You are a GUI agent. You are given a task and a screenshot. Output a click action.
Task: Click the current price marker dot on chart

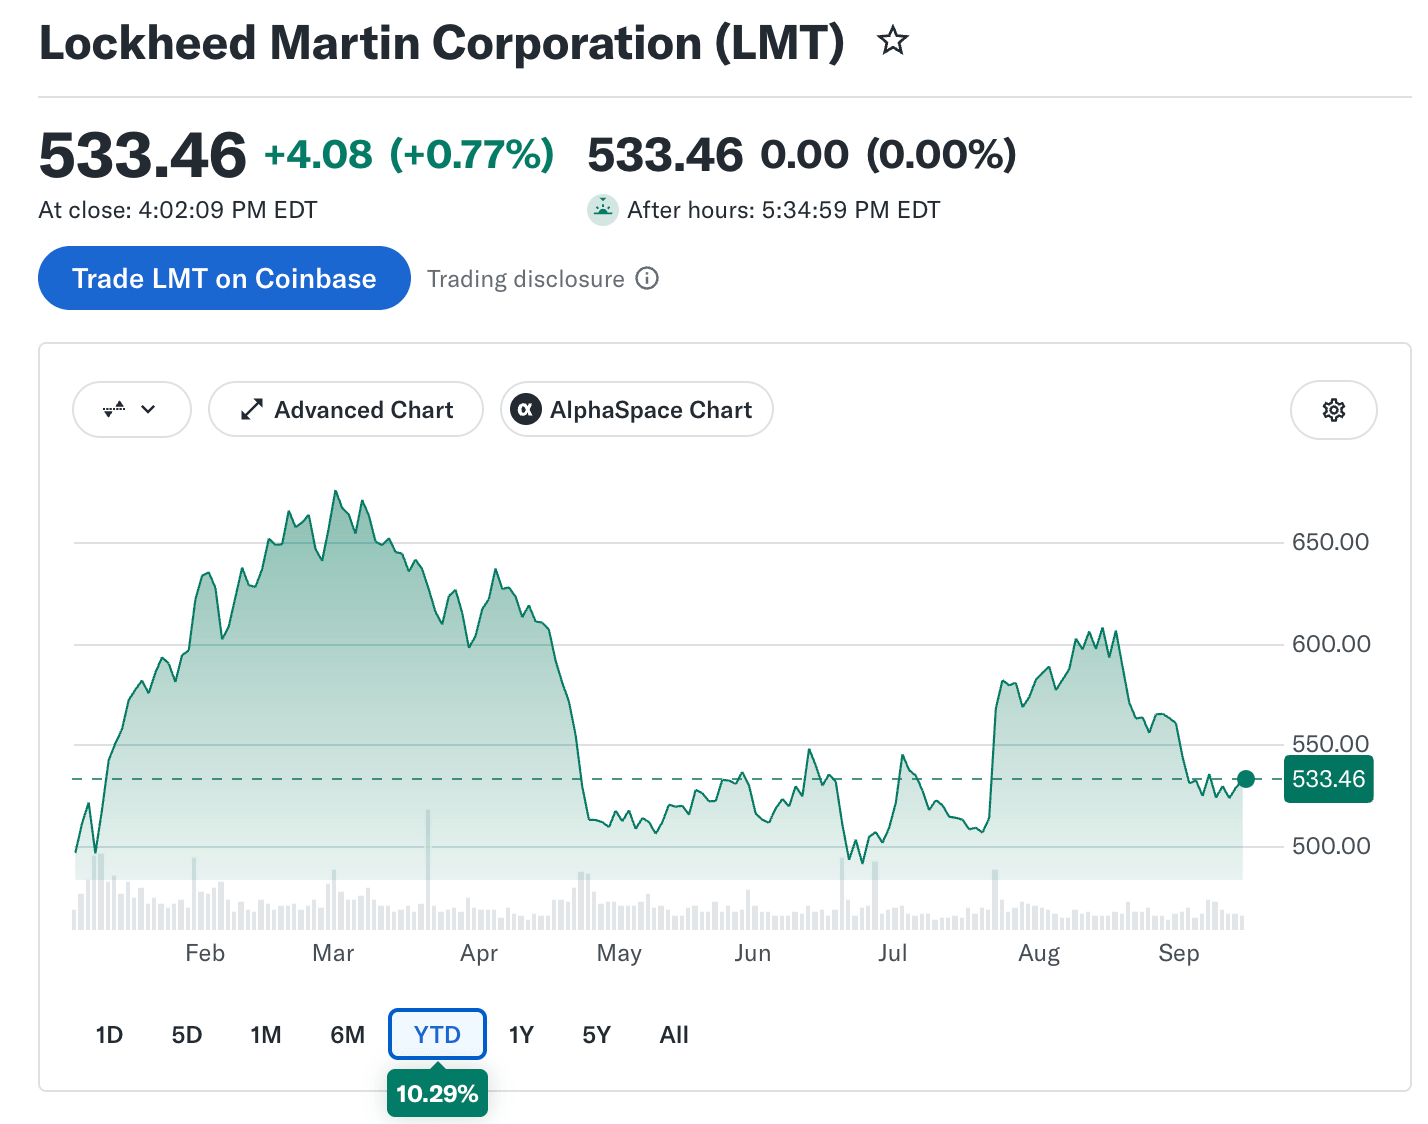click(1246, 779)
